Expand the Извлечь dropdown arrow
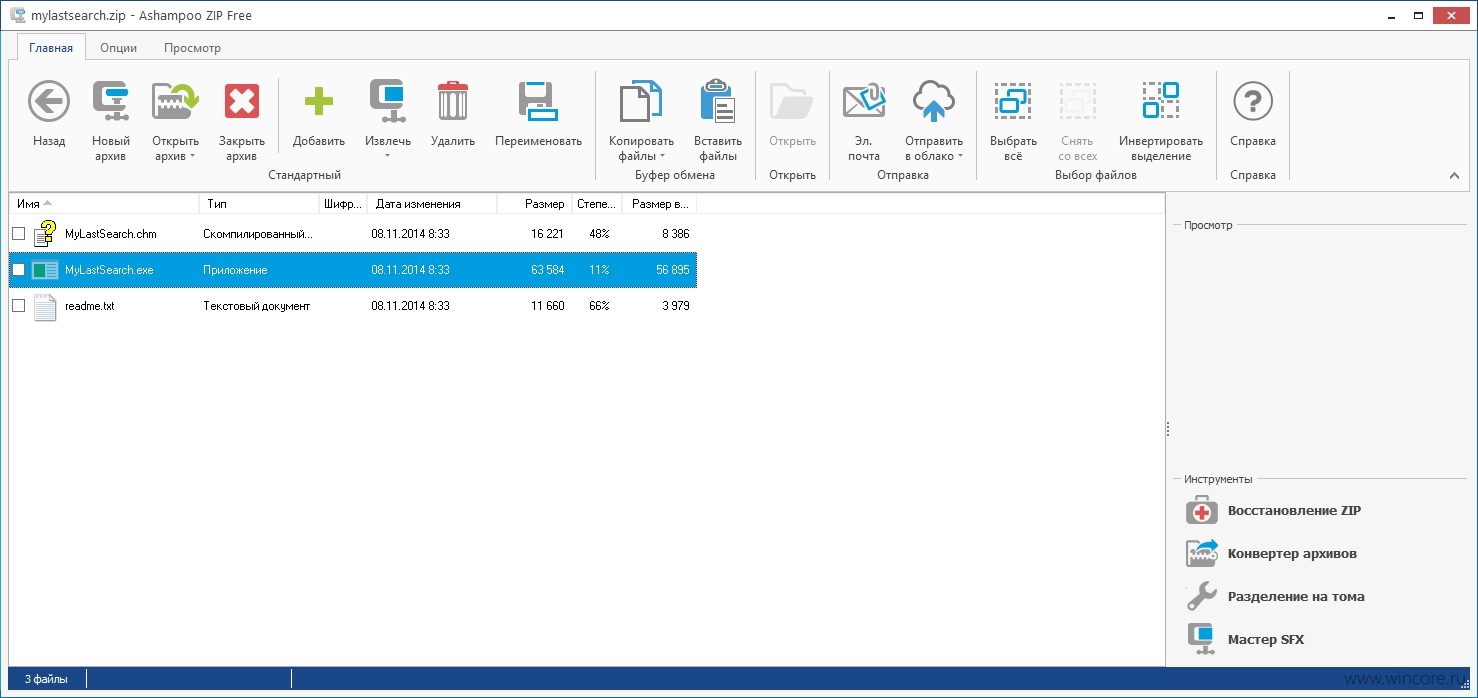Screen dimensions: 1478x698 pos(388,156)
